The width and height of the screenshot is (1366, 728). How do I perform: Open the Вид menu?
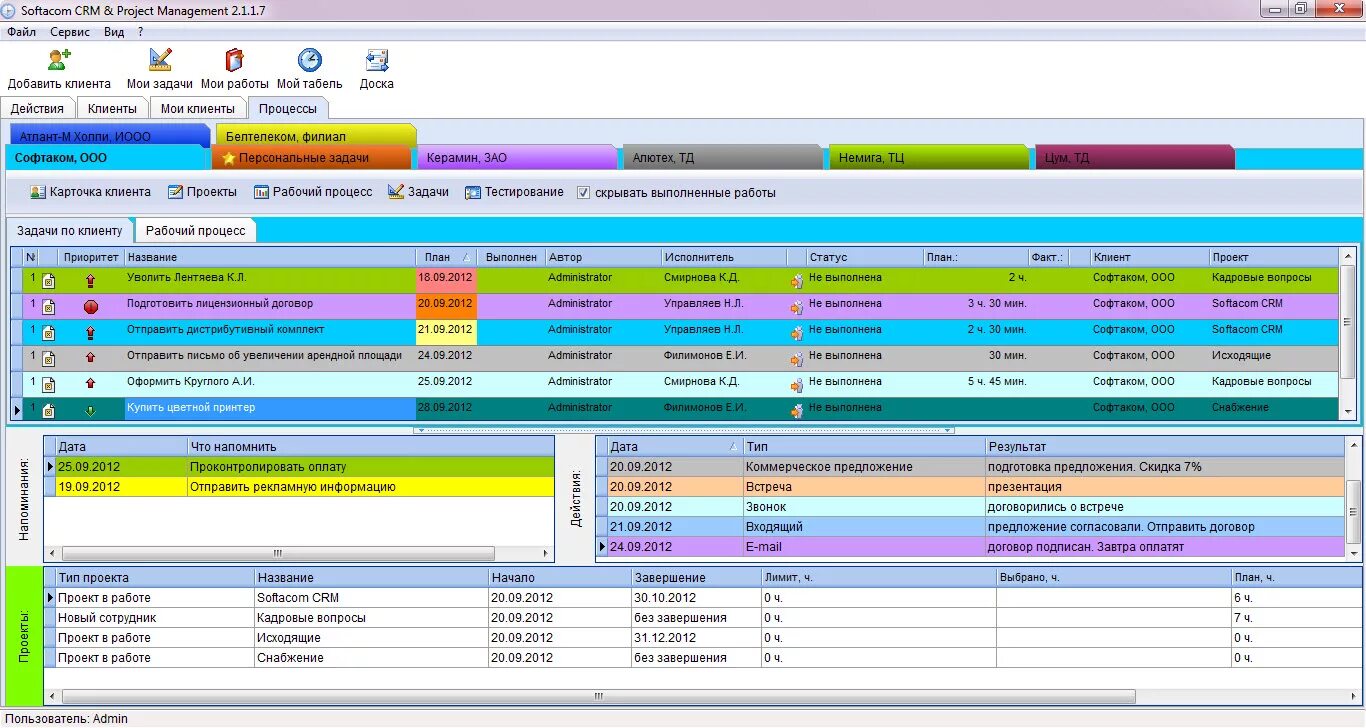pyautogui.click(x=114, y=32)
